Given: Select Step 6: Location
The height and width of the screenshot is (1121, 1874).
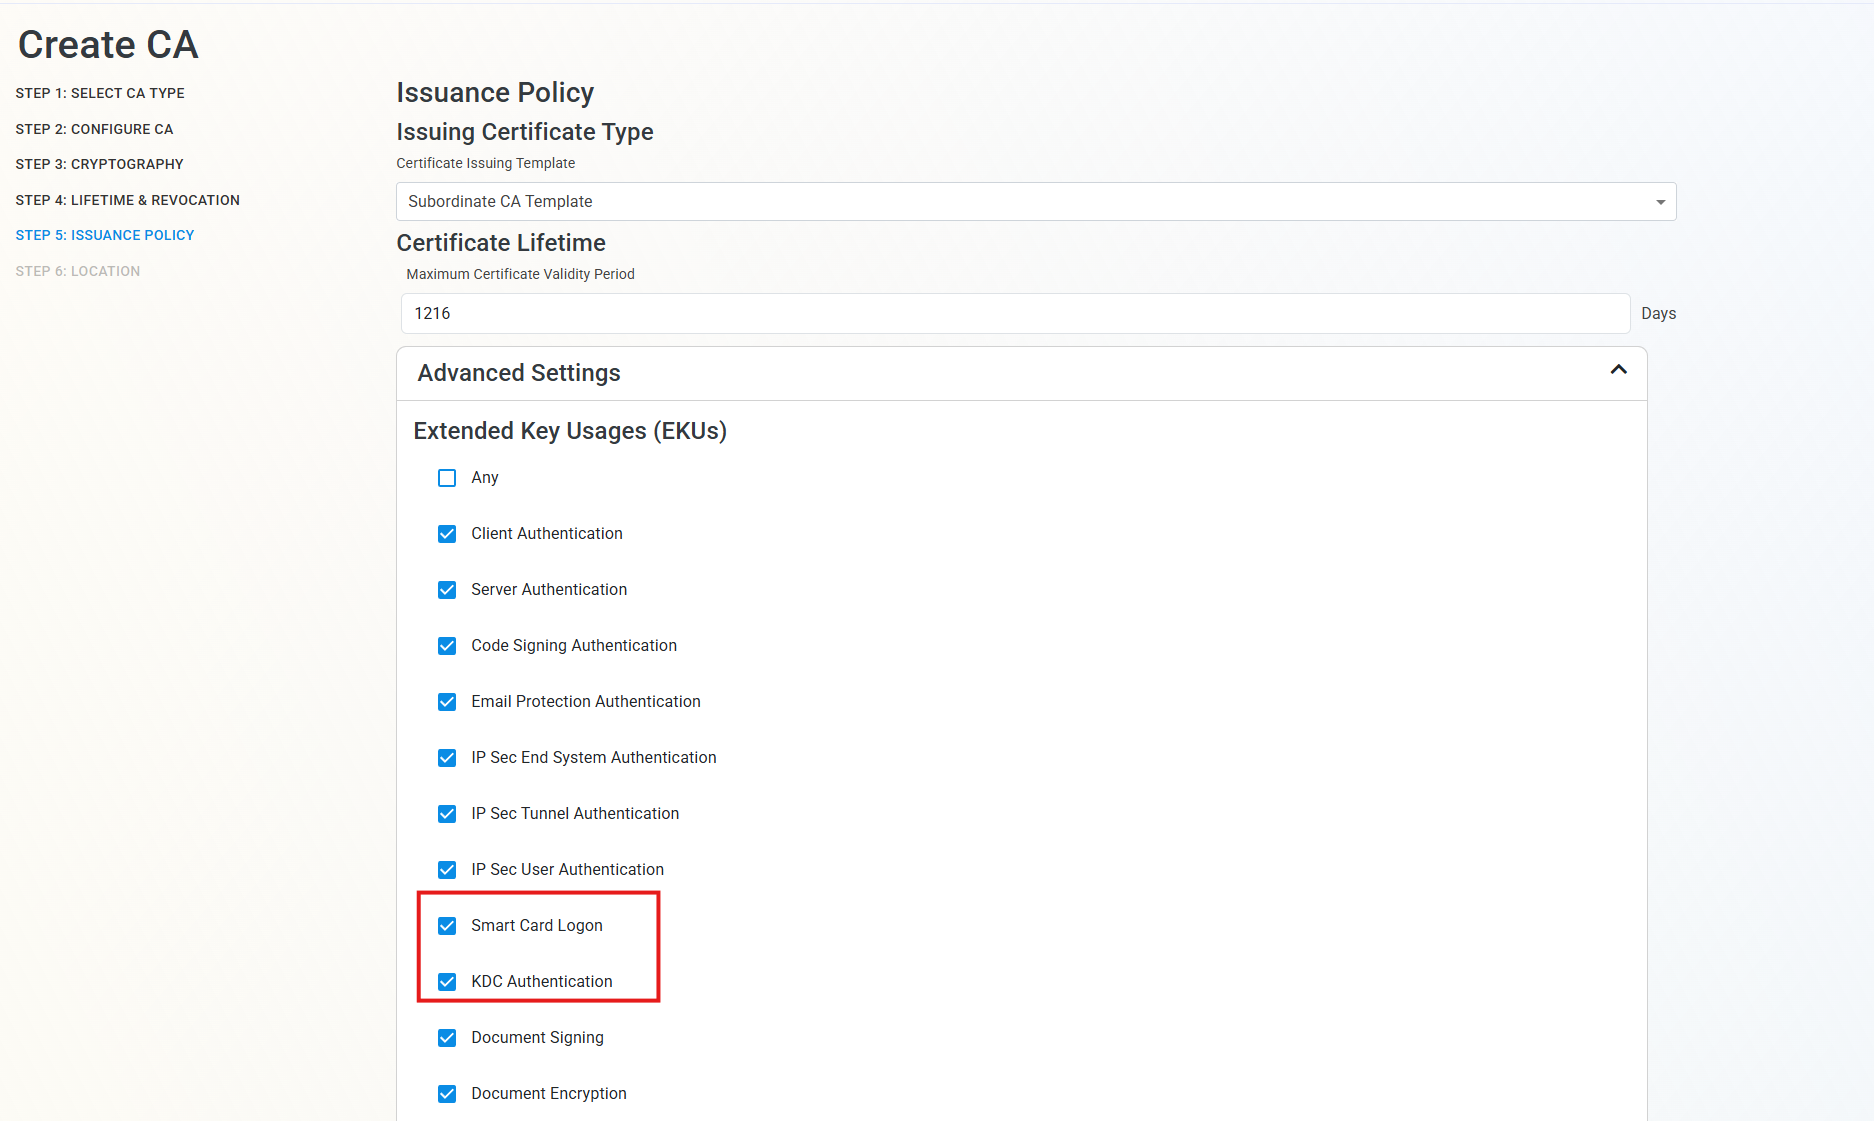Looking at the screenshot, I should [77, 270].
